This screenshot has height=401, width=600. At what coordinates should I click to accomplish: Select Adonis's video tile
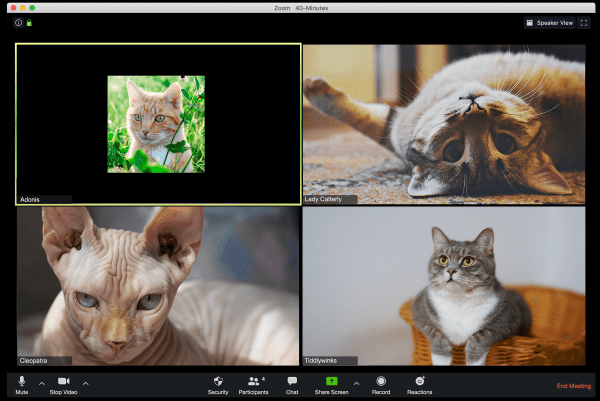pyautogui.click(x=158, y=124)
